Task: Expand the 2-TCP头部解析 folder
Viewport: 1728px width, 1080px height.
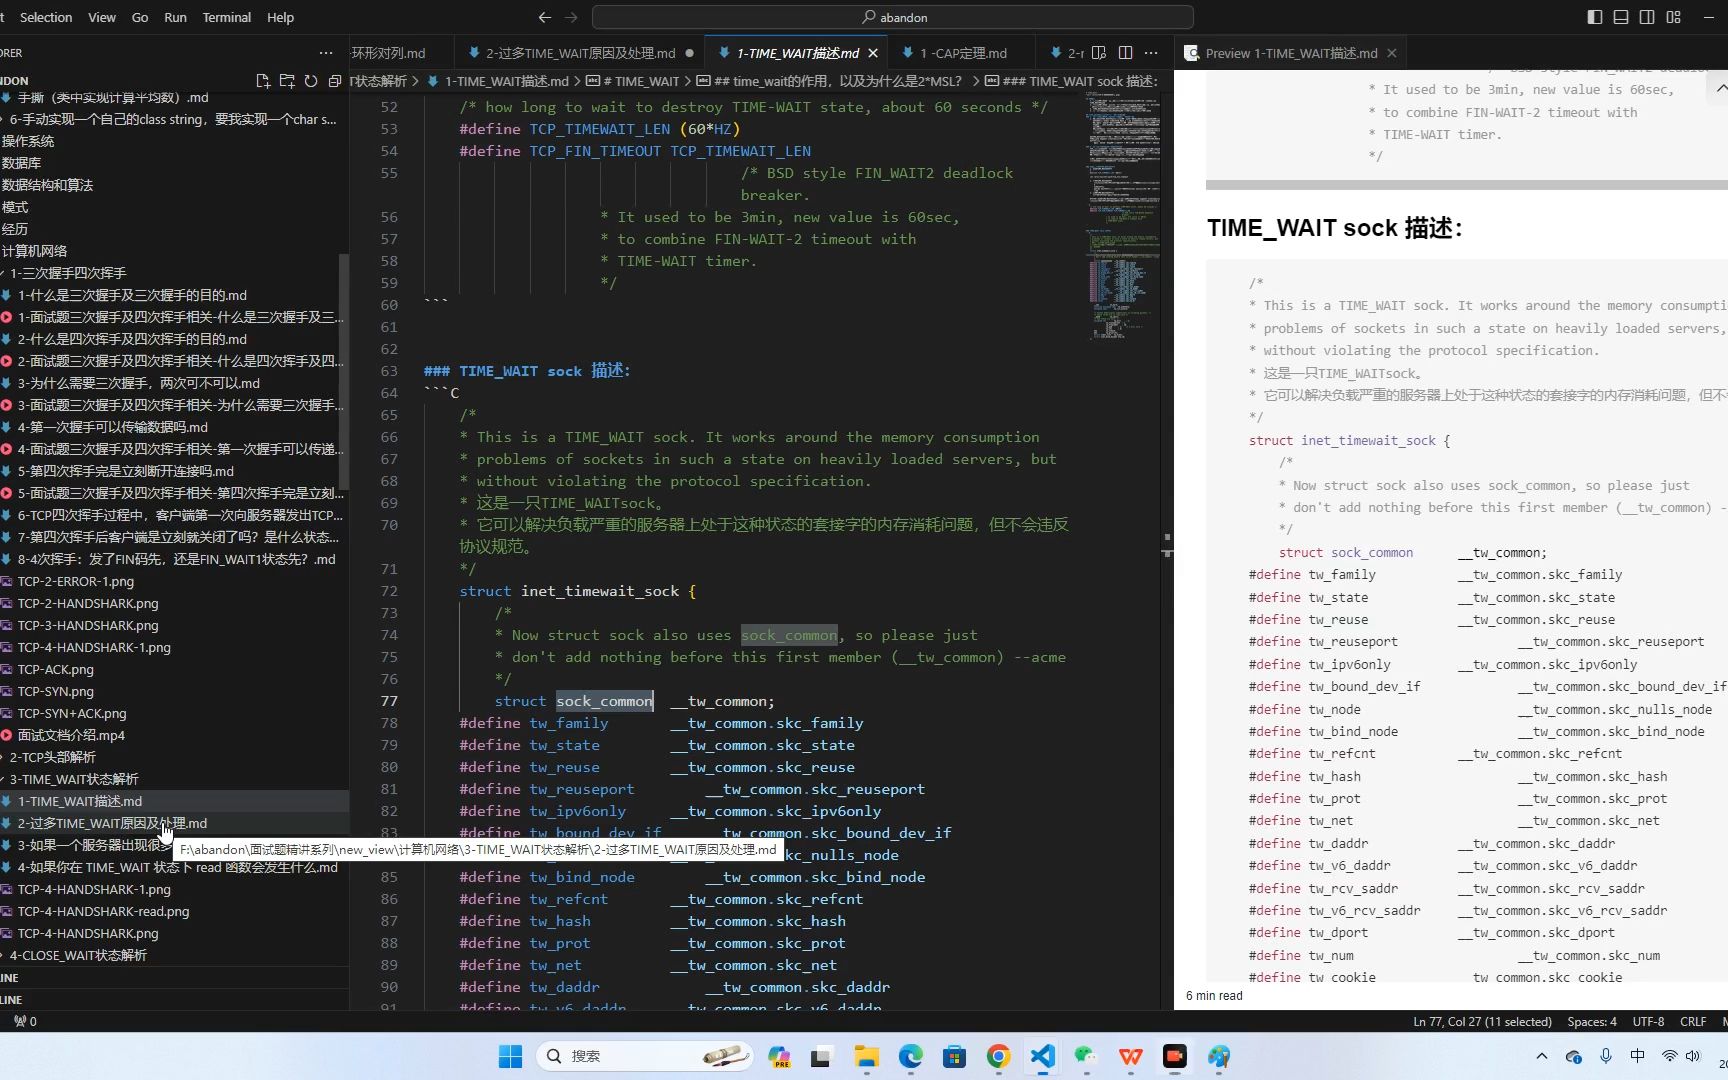Action: tap(52, 757)
